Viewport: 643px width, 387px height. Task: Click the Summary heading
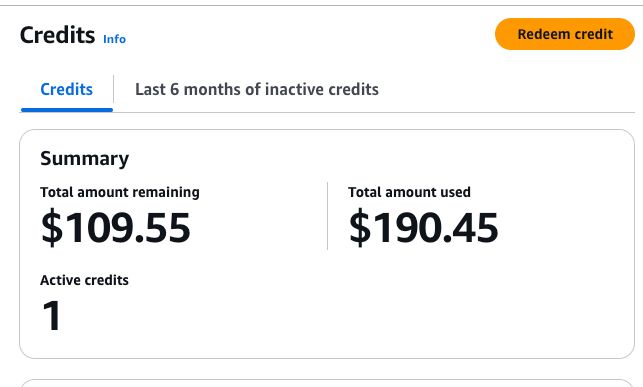point(84,158)
